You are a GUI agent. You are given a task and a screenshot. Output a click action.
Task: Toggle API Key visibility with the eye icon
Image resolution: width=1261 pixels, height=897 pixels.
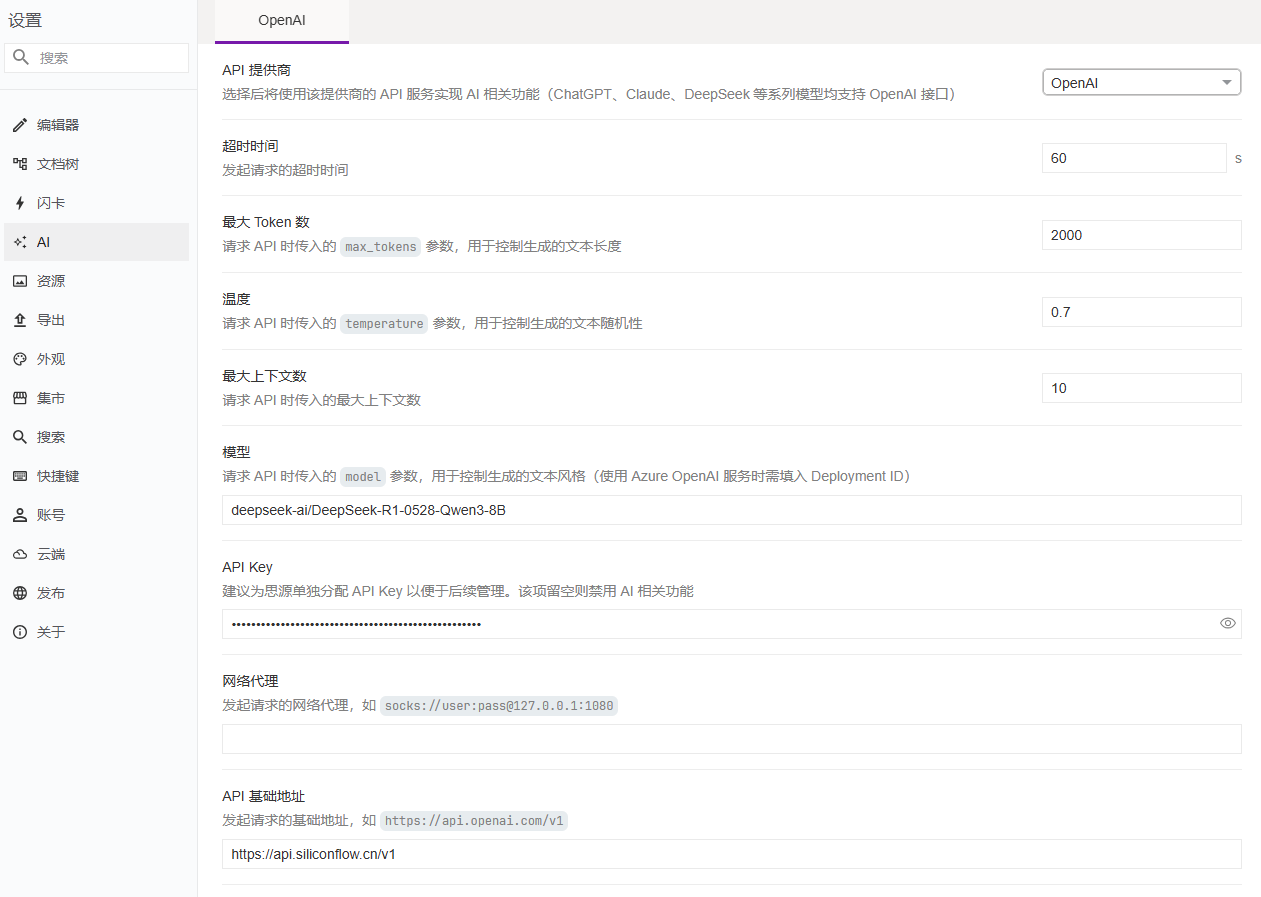(x=1227, y=623)
